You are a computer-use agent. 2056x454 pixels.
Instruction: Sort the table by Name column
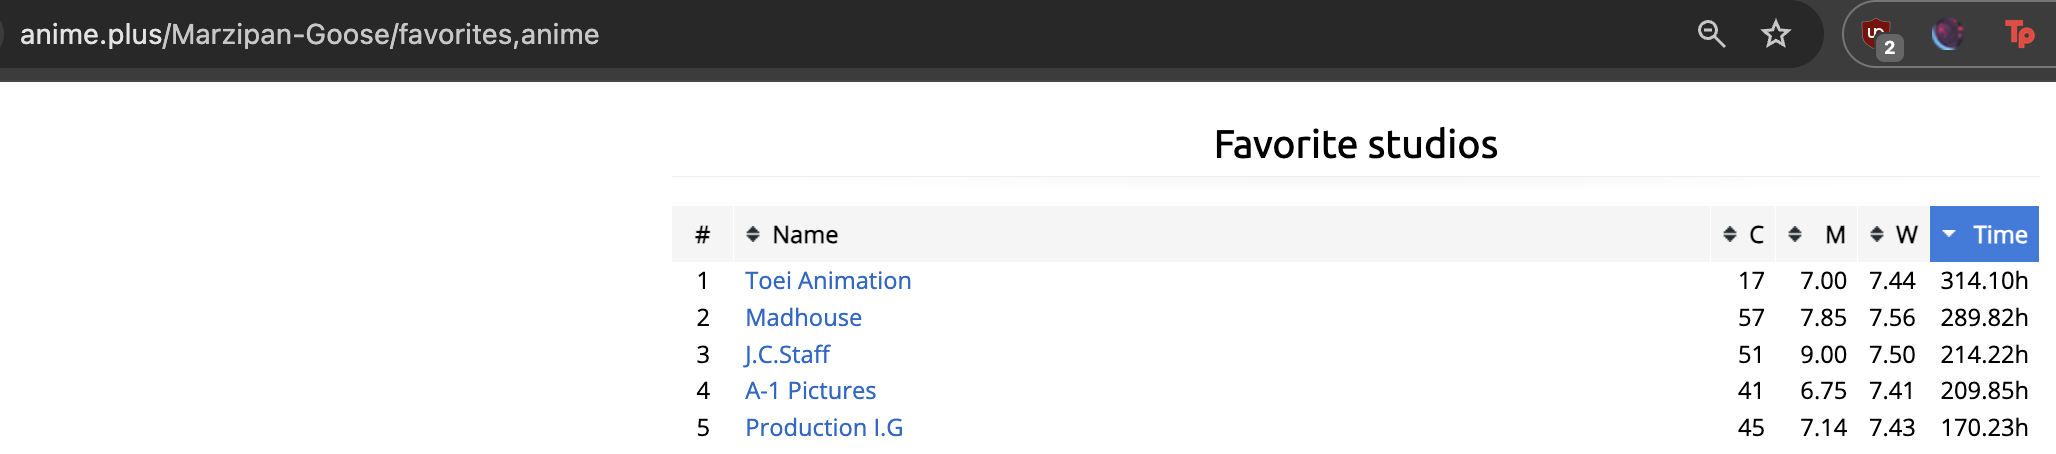coord(804,235)
